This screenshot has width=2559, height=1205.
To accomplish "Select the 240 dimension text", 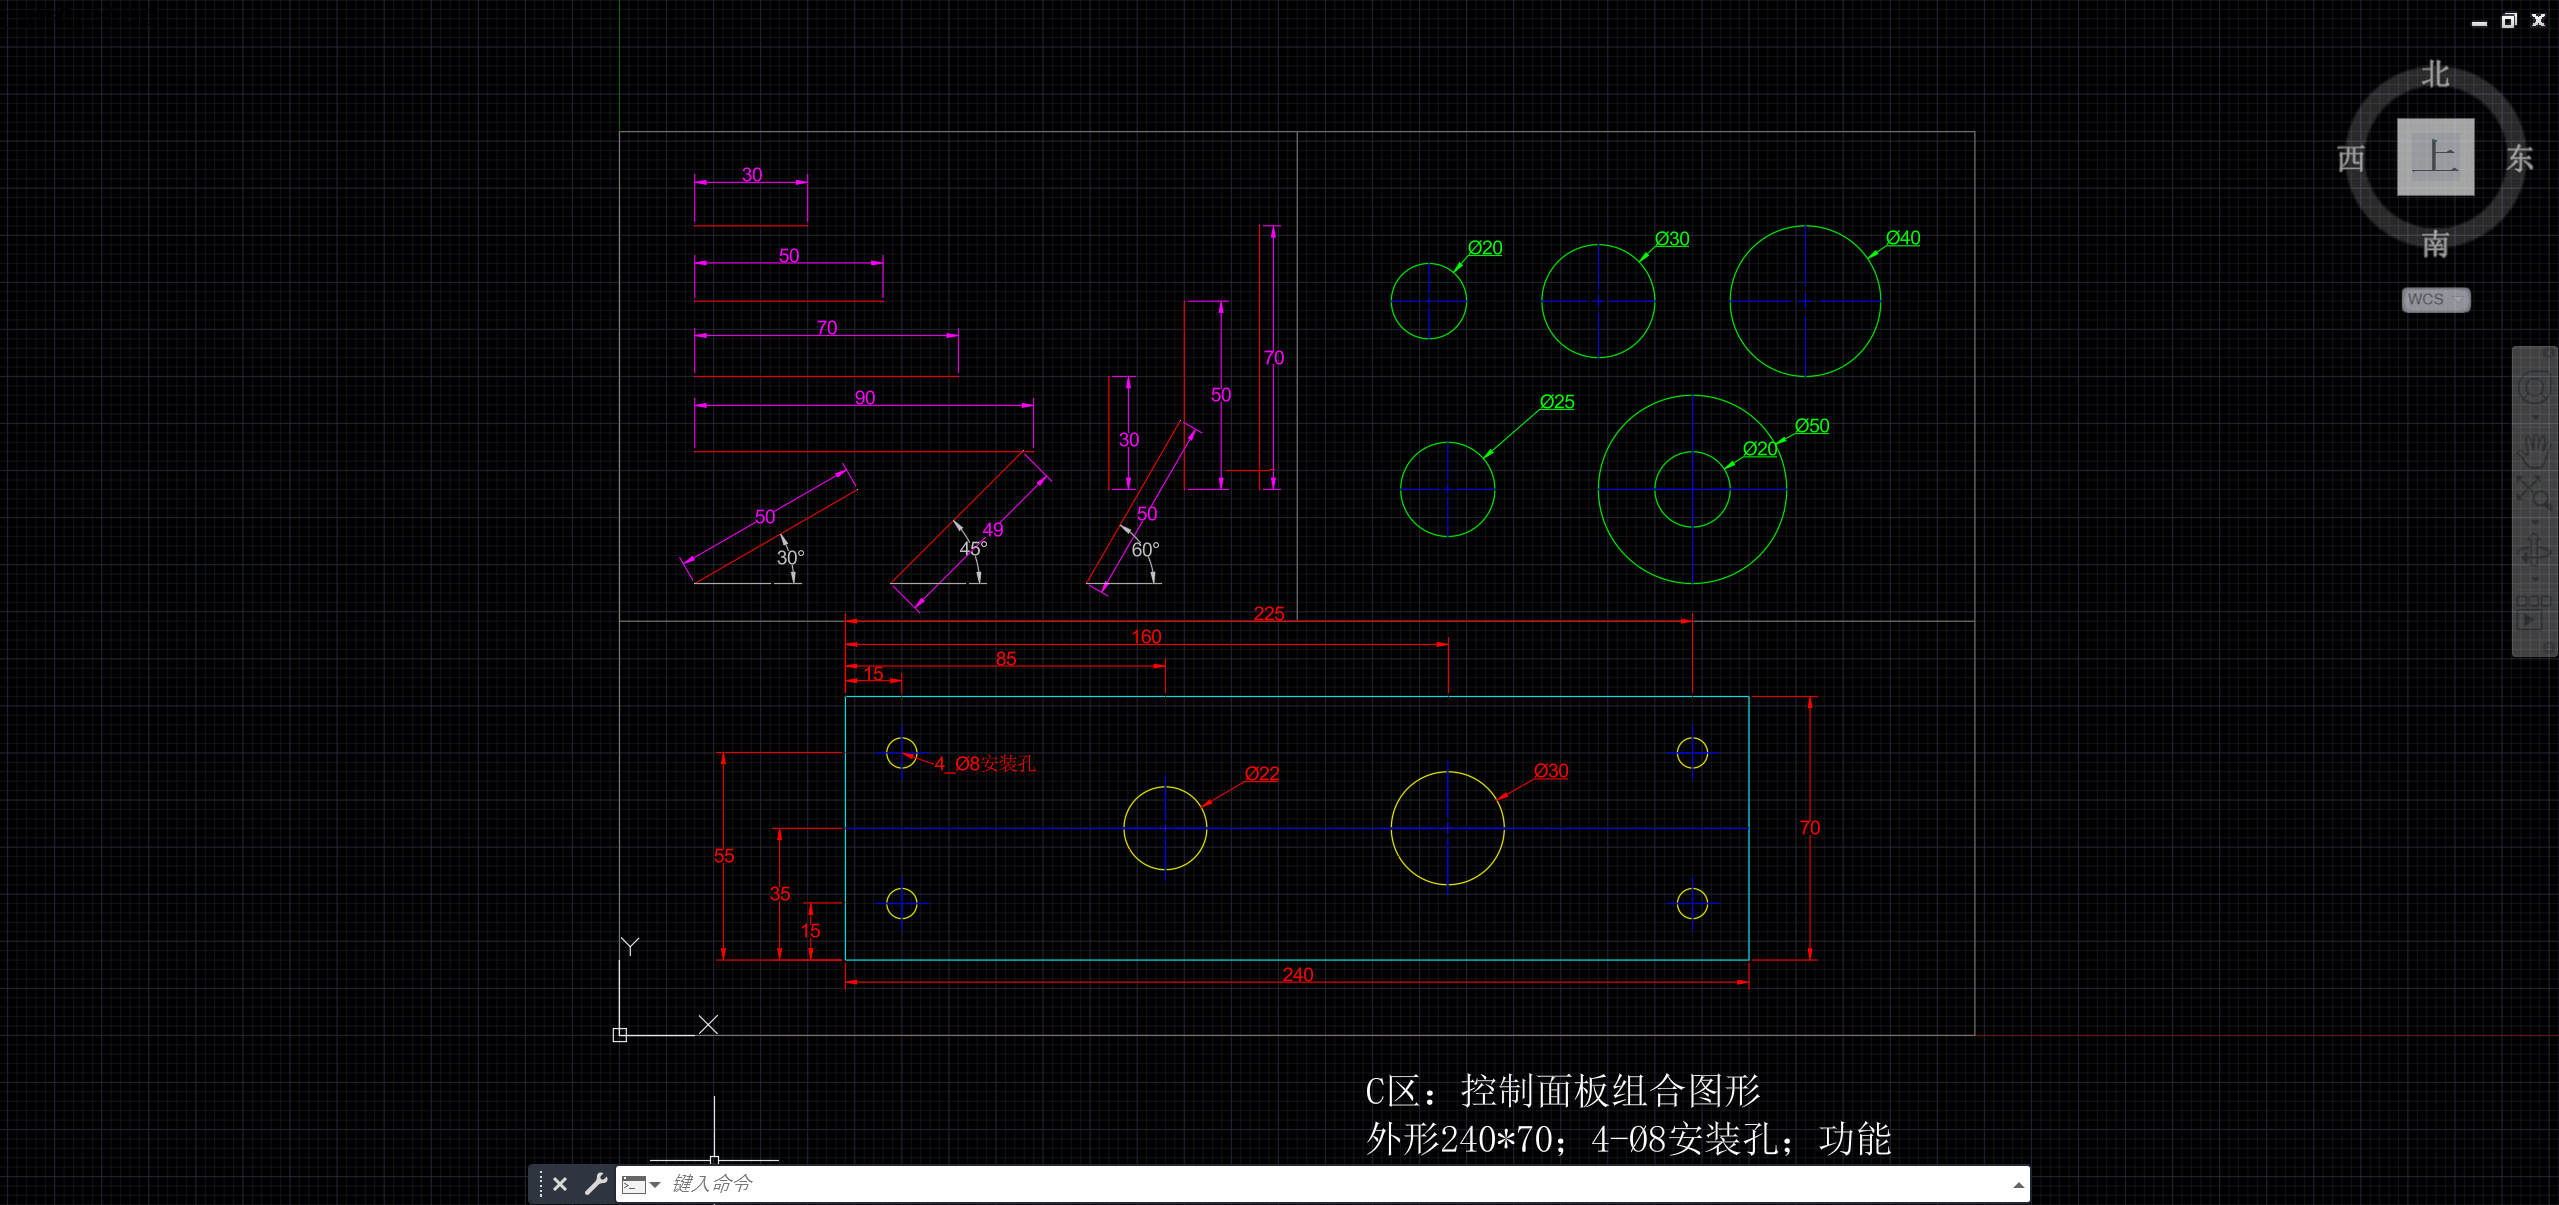I will point(1298,975).
